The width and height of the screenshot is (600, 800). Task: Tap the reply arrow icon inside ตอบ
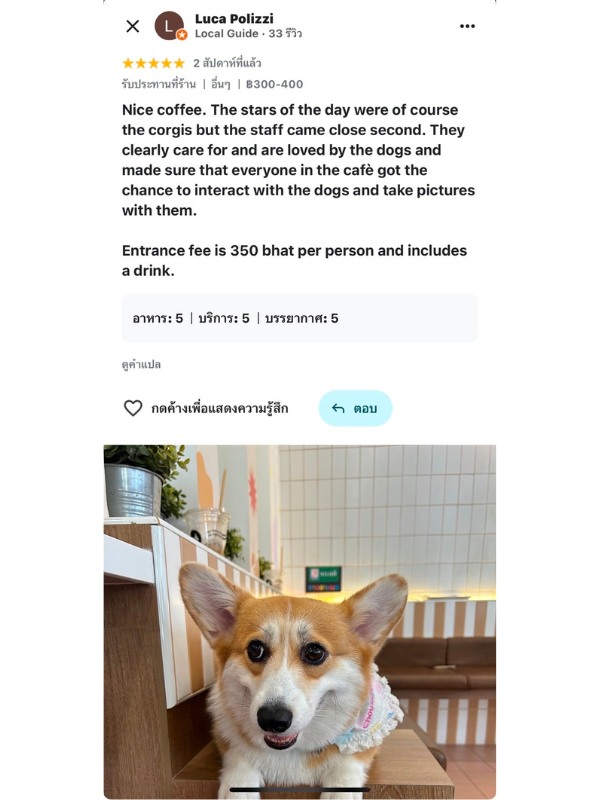[x=338, y=408]
